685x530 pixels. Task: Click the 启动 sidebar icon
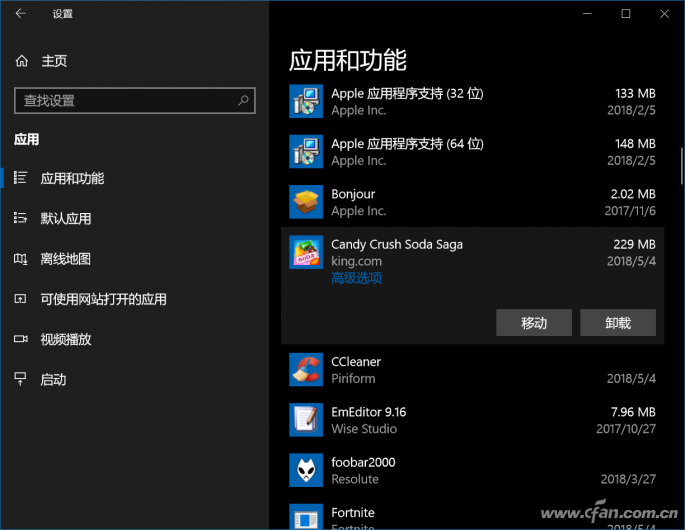coord(21,379)
